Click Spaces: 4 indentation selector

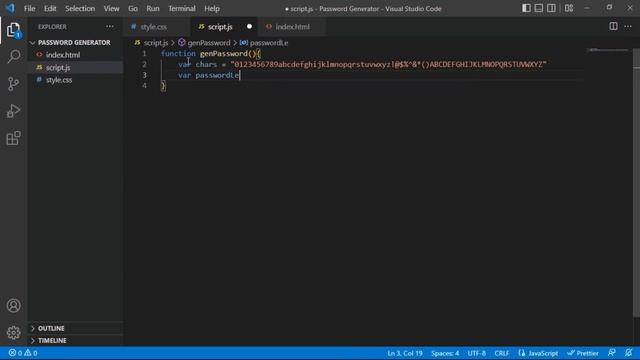445,353
